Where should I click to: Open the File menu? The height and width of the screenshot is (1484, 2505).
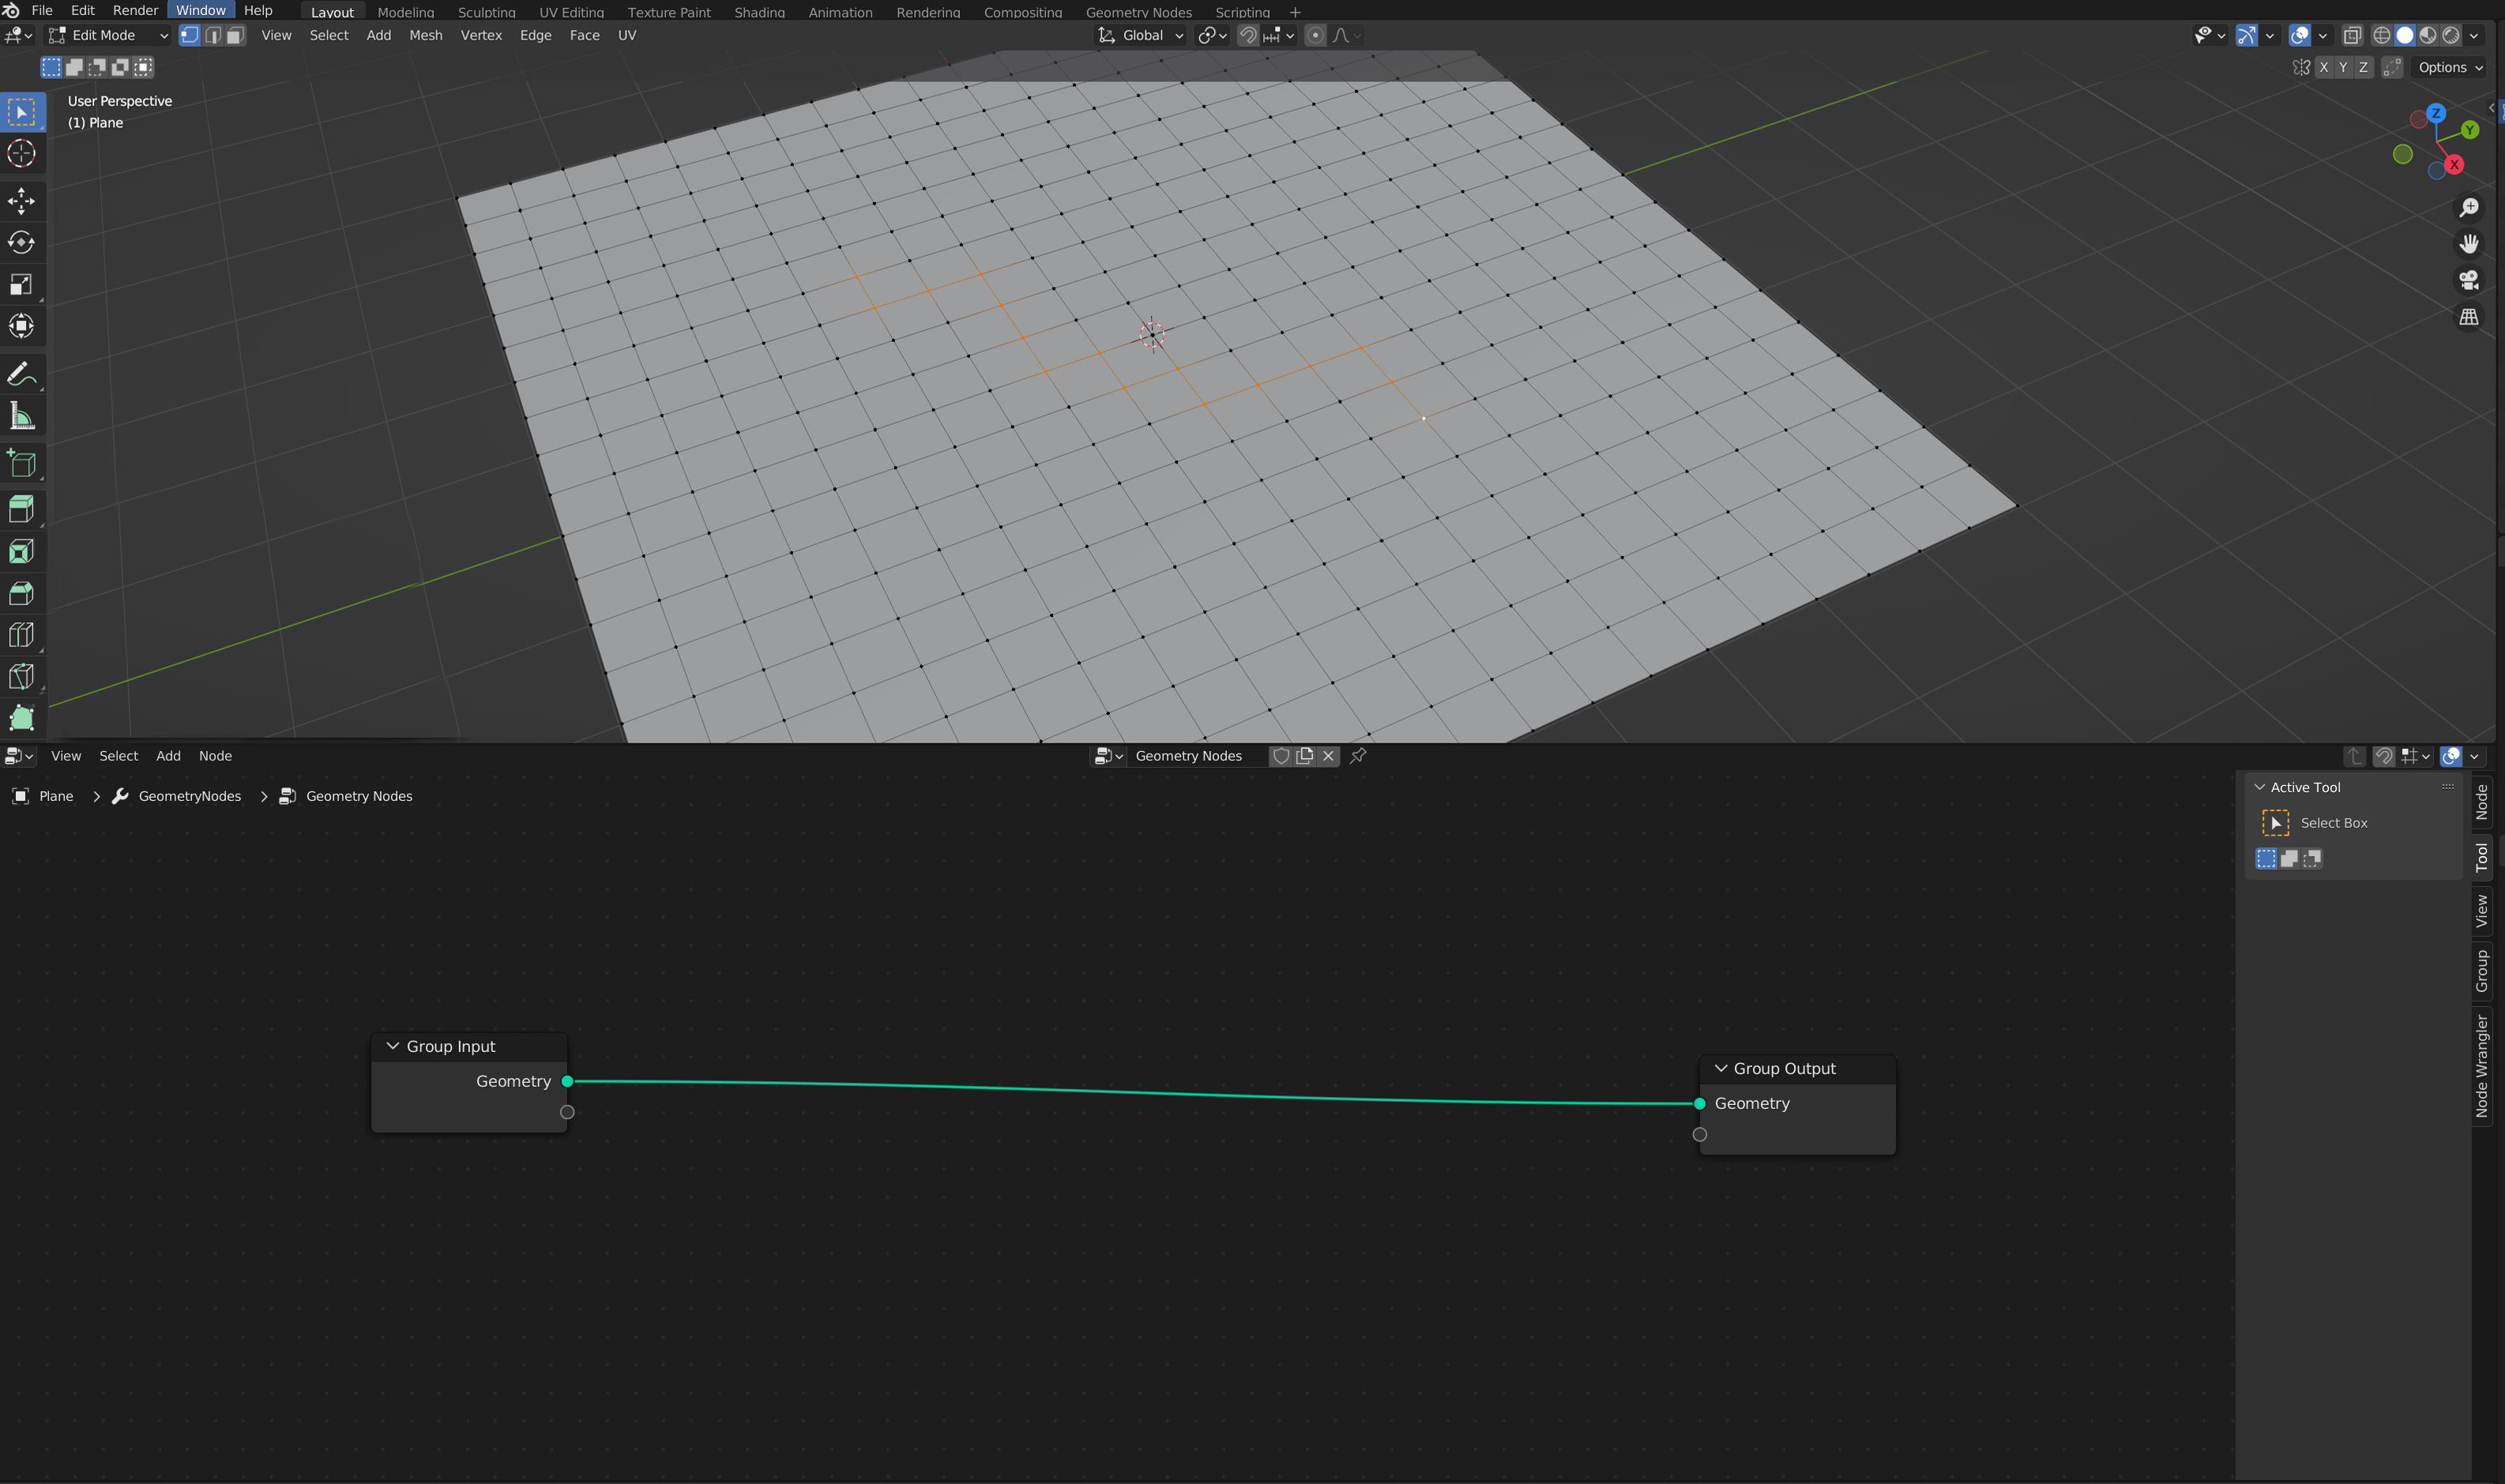[42, 10]
